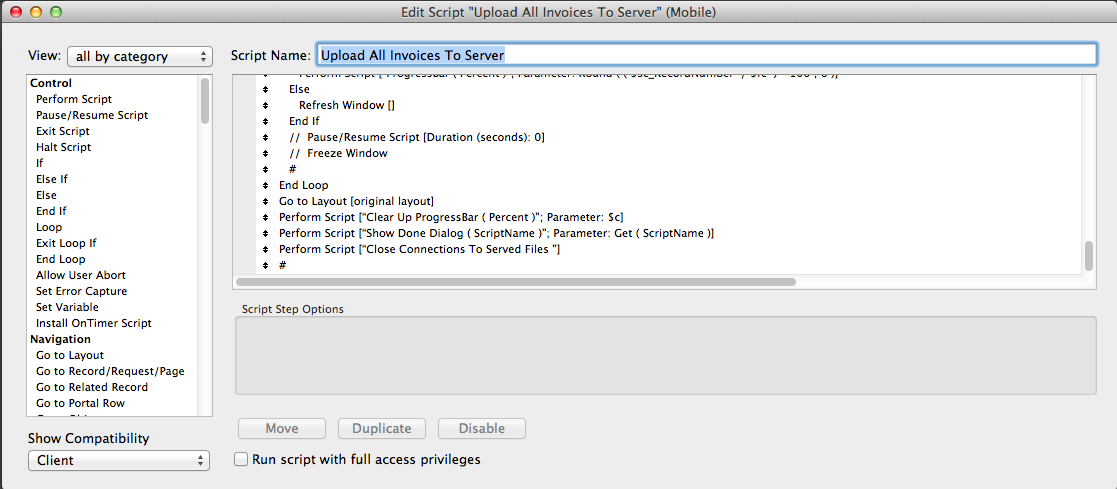
Task: Click drag handle beside Show Done Dialog step
Action: click(x=265, y=233)
